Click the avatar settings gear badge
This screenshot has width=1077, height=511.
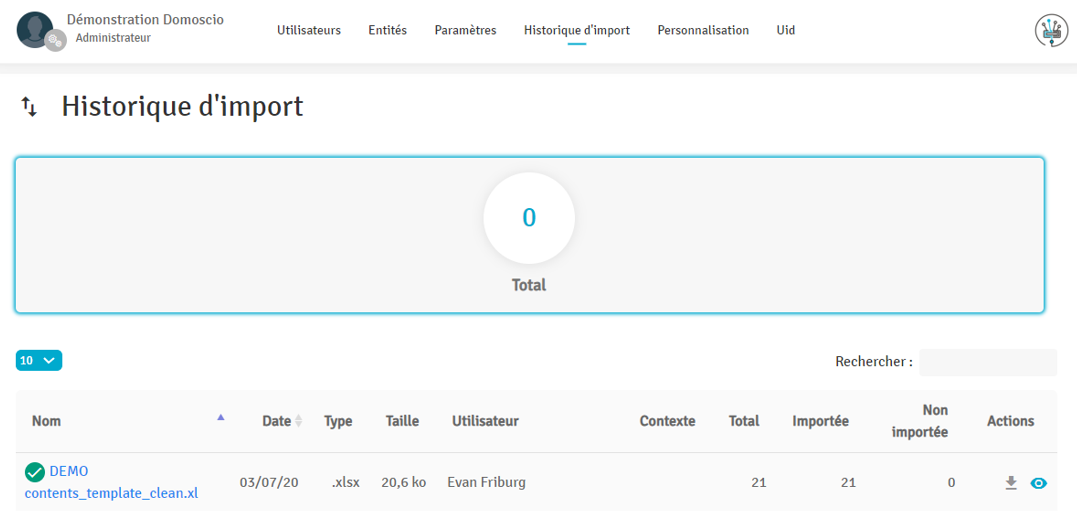click(x=56, y=41)
